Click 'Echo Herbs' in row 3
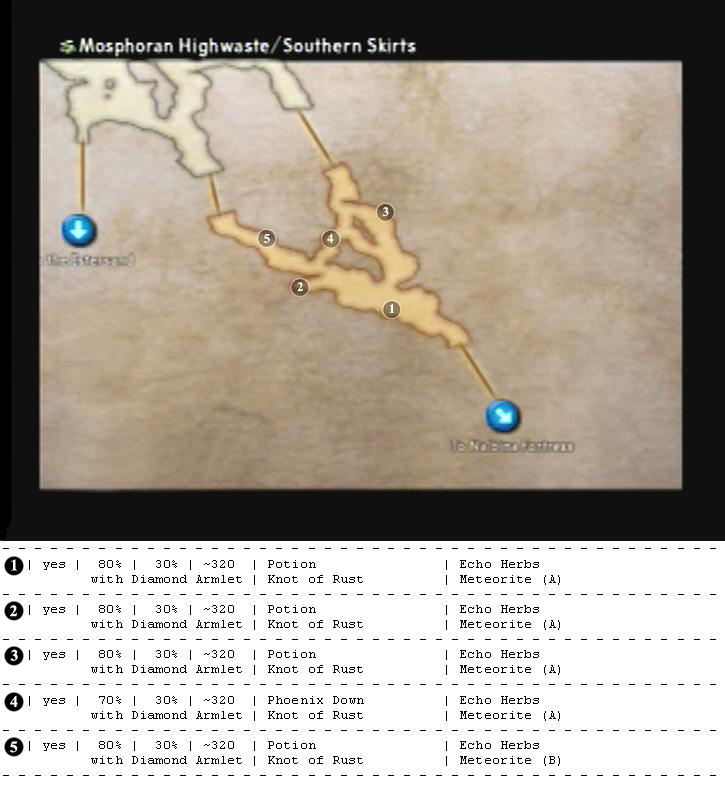 (499, 655)
